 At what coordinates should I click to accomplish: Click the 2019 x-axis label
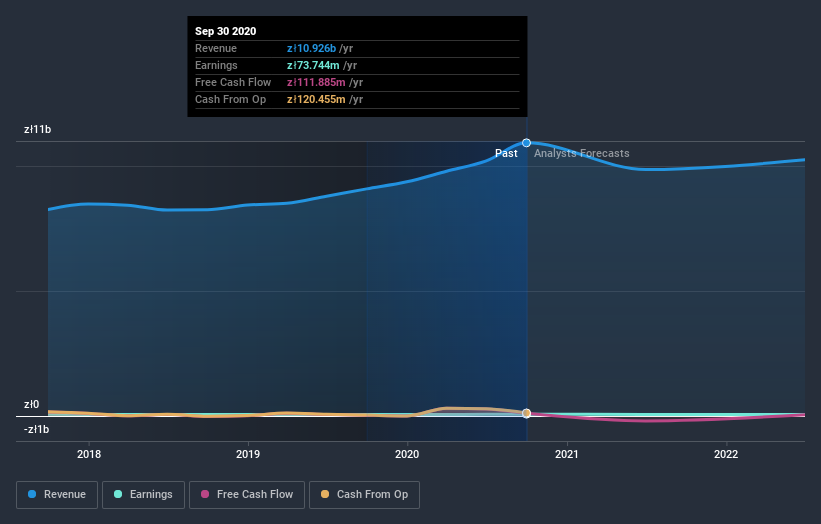pos(248,454)
